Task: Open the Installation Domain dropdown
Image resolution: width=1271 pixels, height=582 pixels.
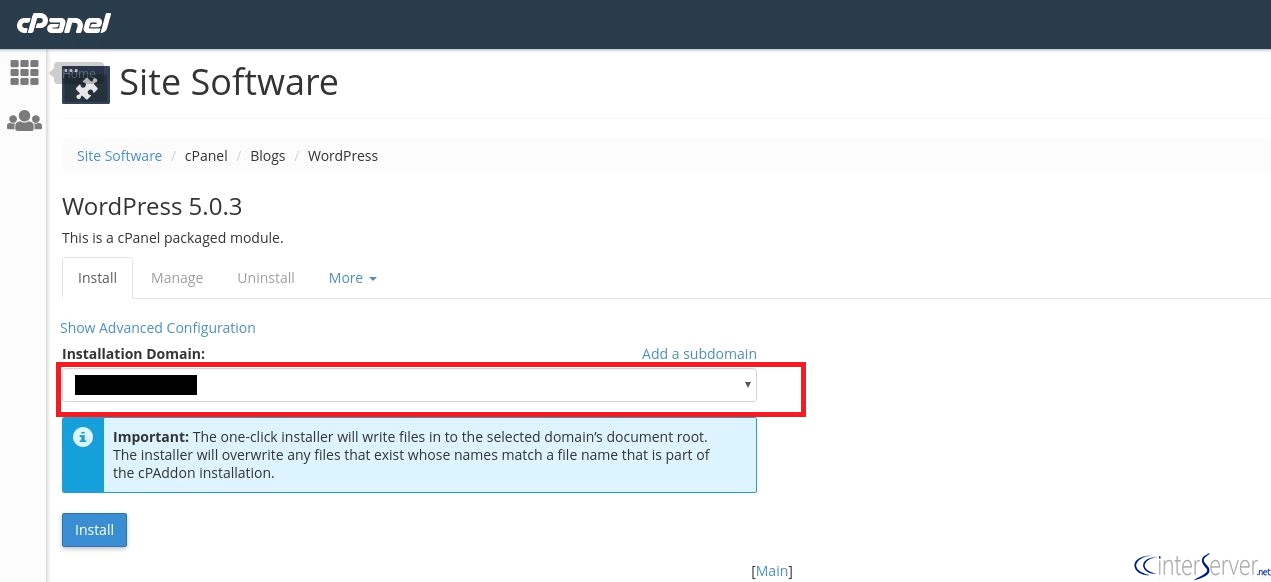Action: coord(409,385)
